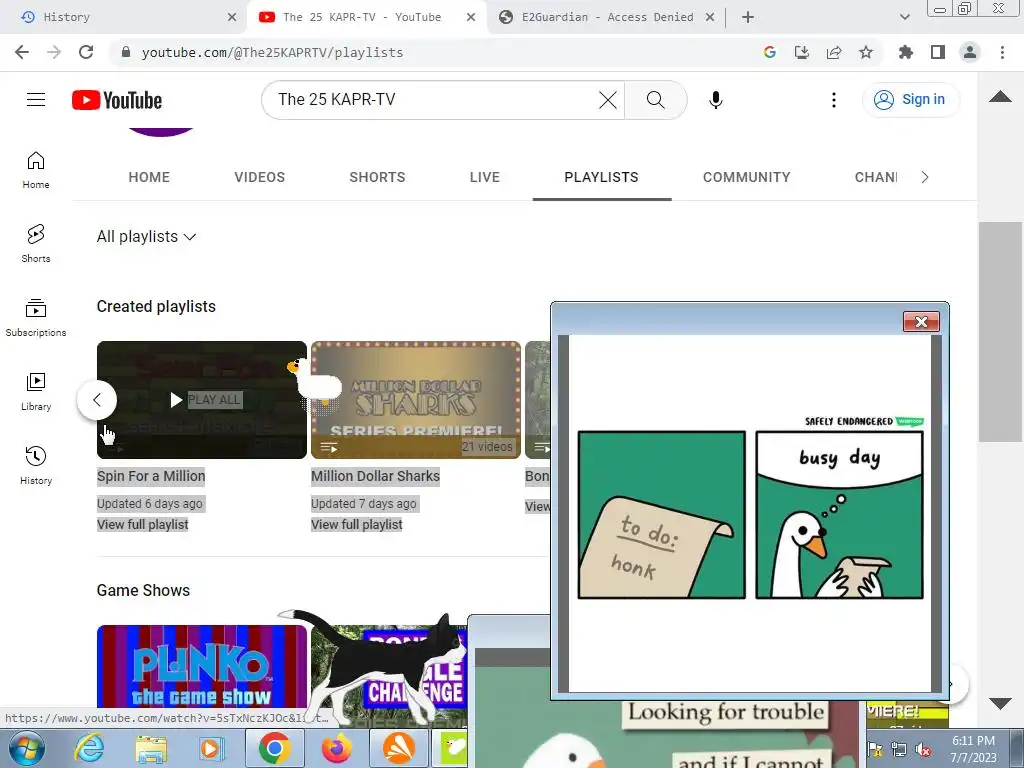
Task: Start voice search with the microphone icon
Action: [716, 100]
